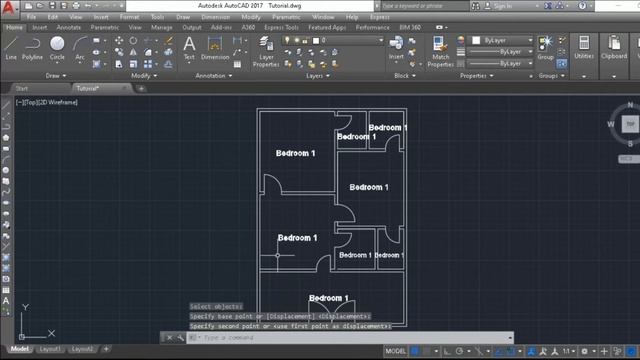
Task: Activate the Copy tool in Modify panel
Action: pyautogui.click(x=119, y=52)
